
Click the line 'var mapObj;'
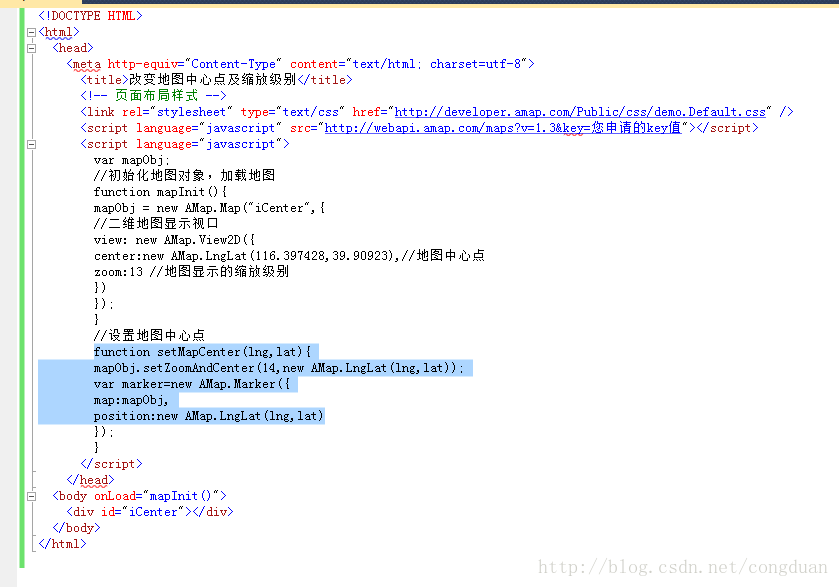(132, 160)
